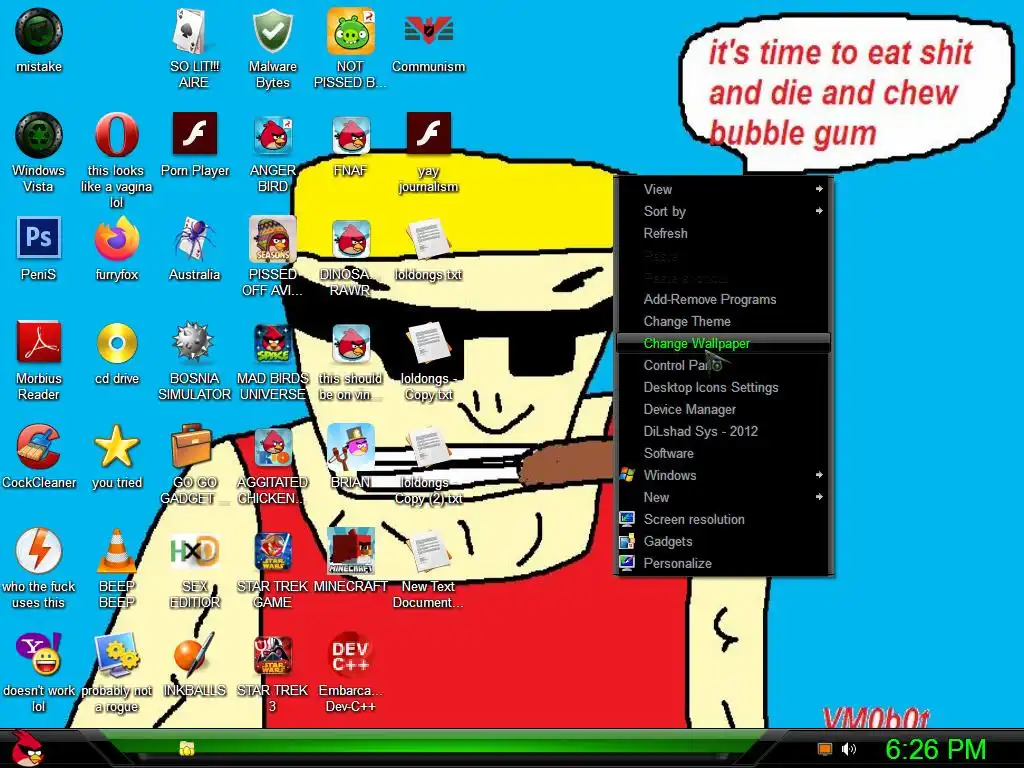Screen dimensions: 1024x768
Task: Open the 'mistake' desktop icon
Action: click(39, 33)
